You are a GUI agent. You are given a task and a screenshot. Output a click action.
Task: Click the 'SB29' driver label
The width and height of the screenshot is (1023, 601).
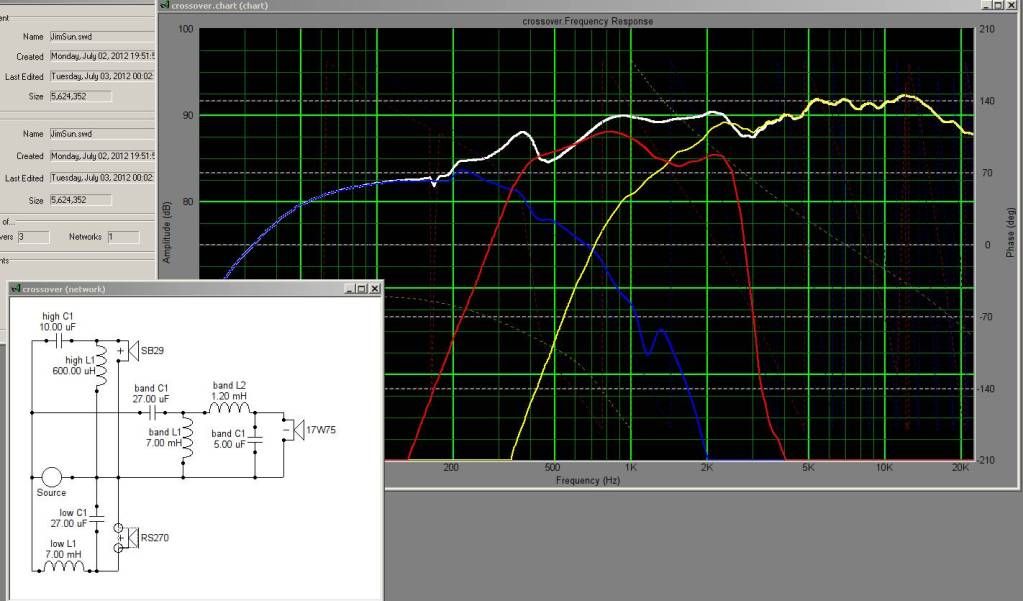152,350
